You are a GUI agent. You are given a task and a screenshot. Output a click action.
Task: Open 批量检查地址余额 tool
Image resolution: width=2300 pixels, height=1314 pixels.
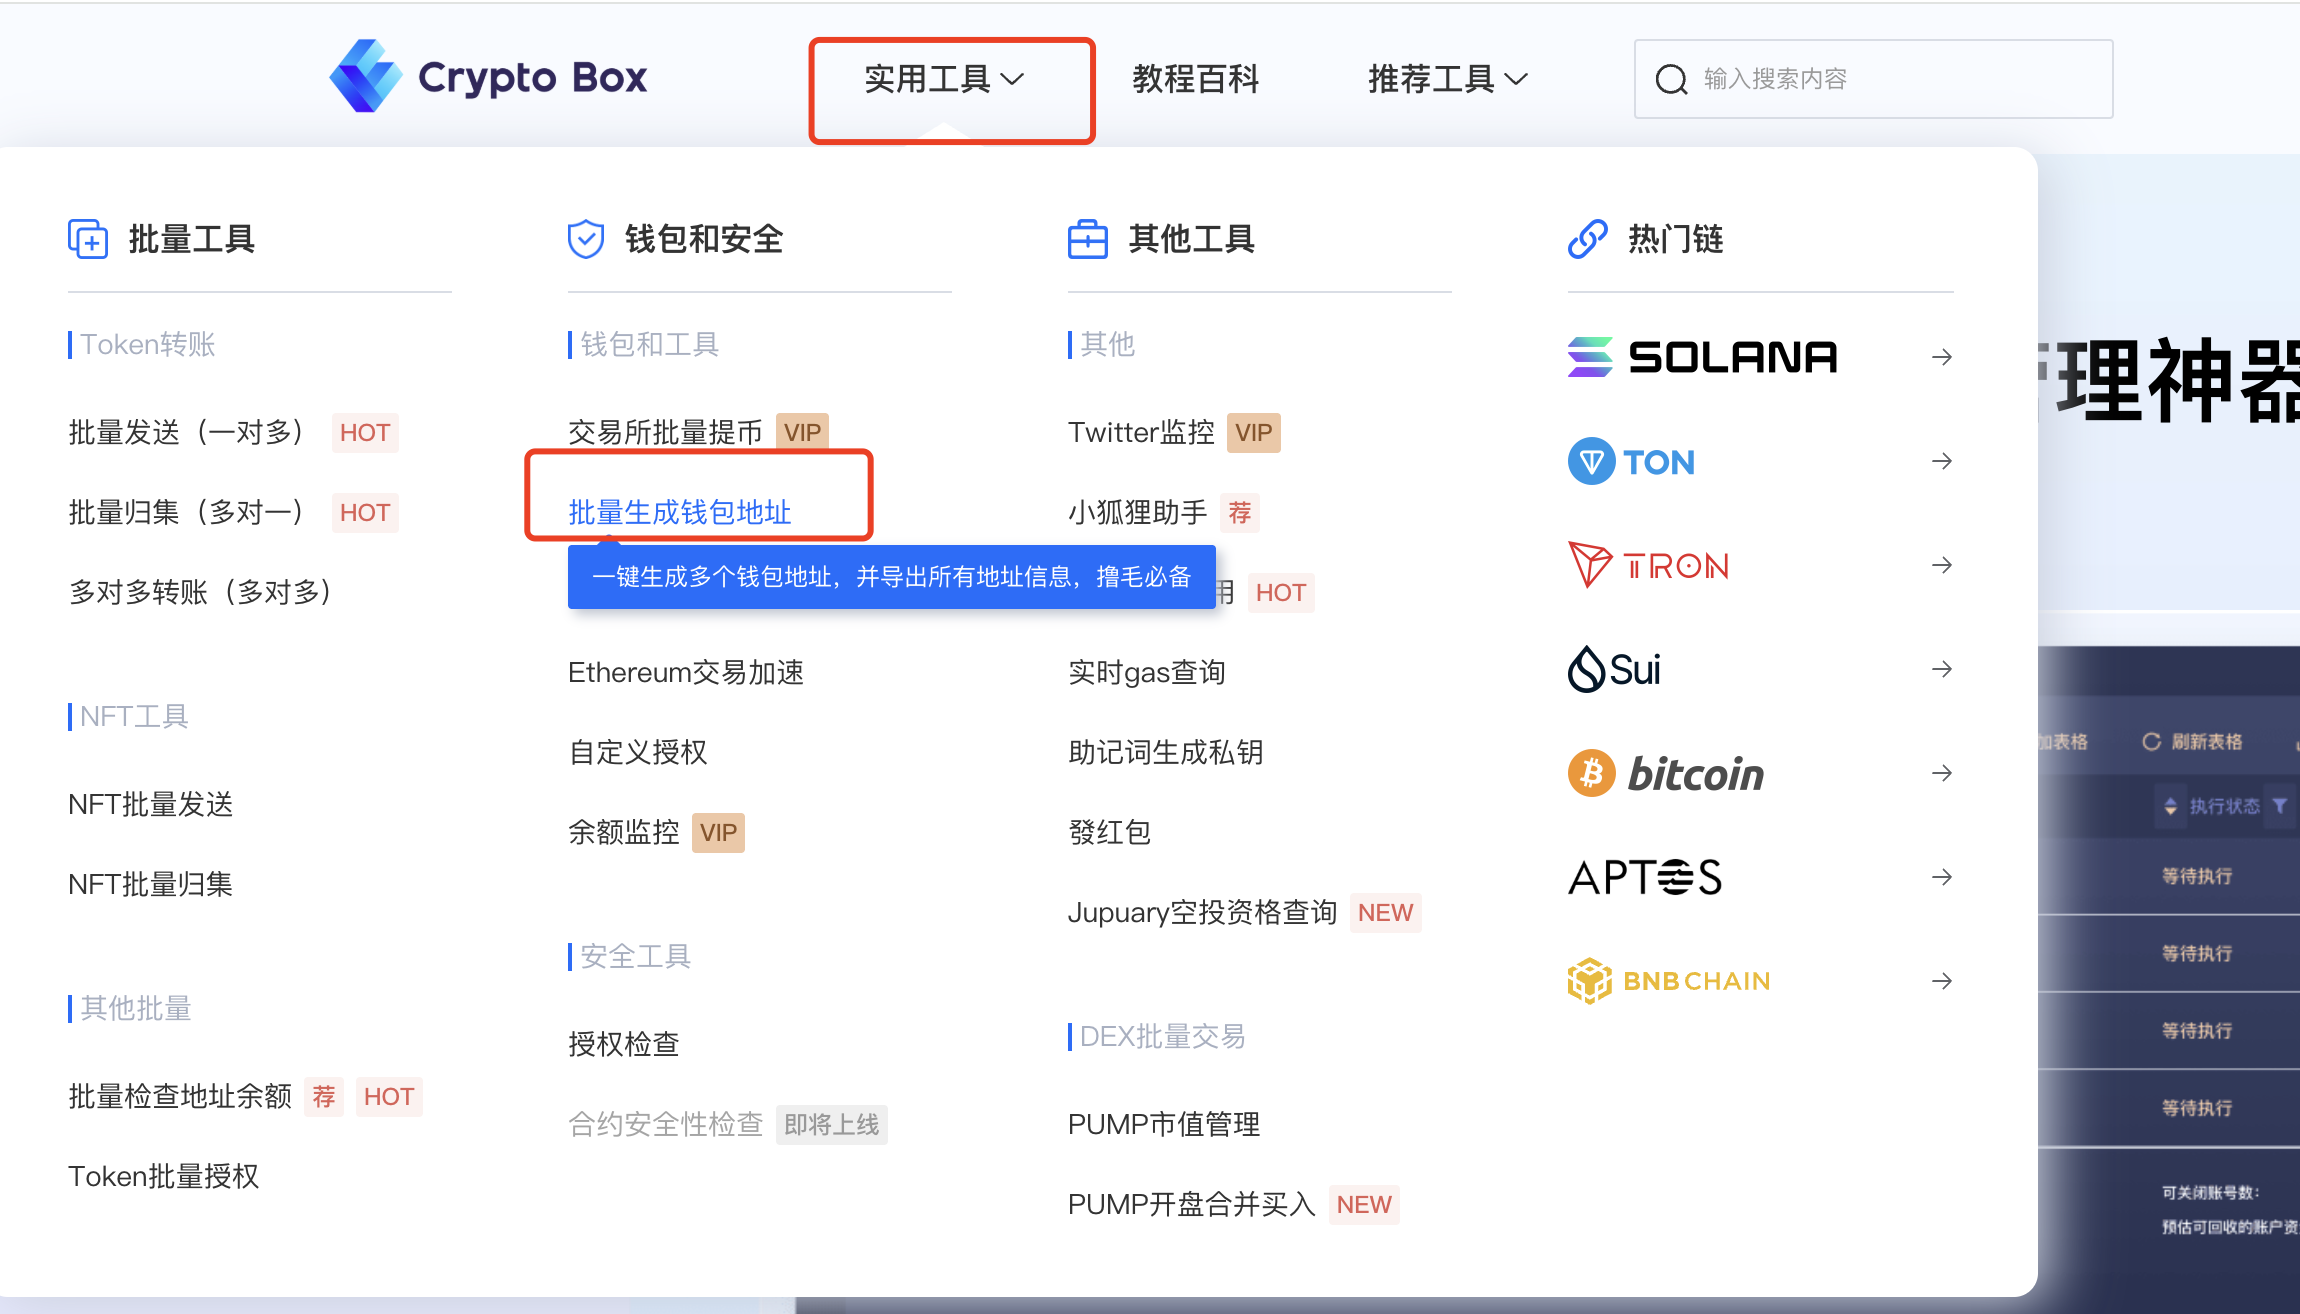pos(180,1096)
